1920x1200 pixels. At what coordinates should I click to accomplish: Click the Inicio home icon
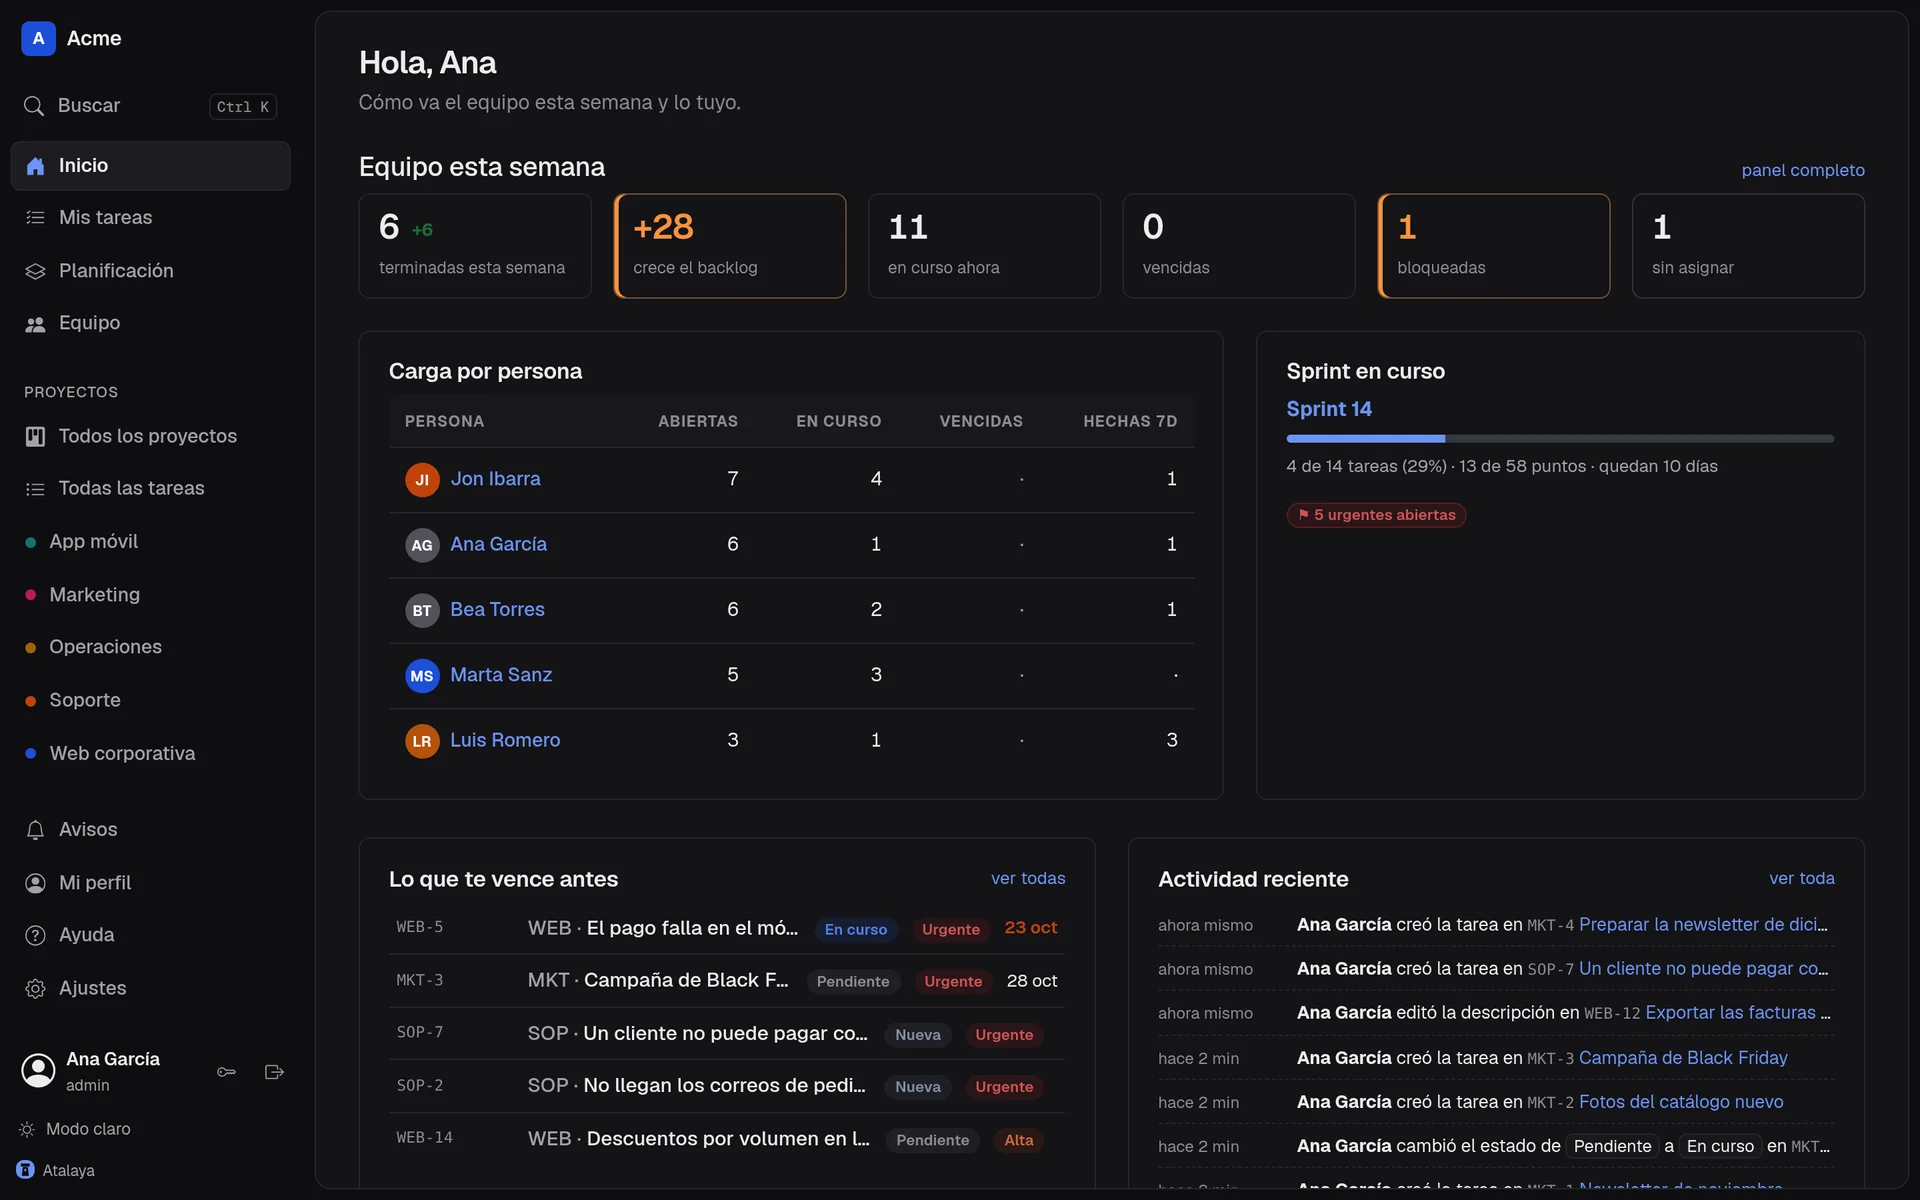tap(35, 166)
